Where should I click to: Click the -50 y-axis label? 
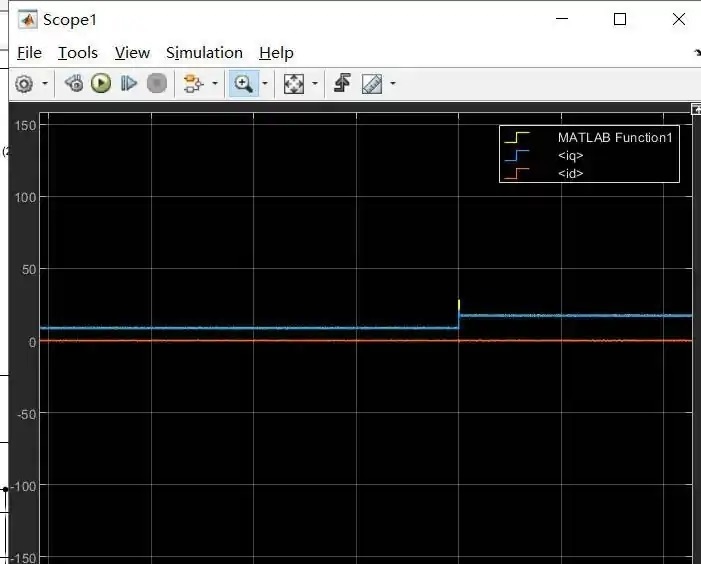tap(27, 414)
